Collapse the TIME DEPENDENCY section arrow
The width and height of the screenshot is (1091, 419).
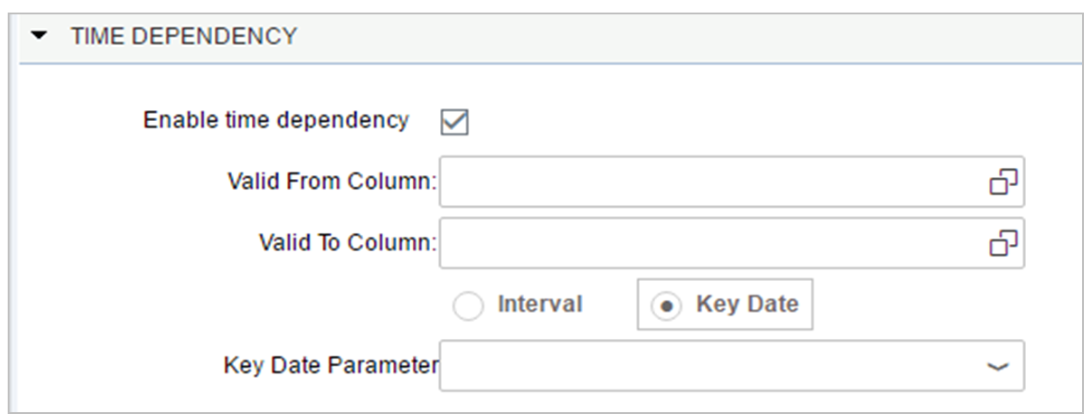39,37
